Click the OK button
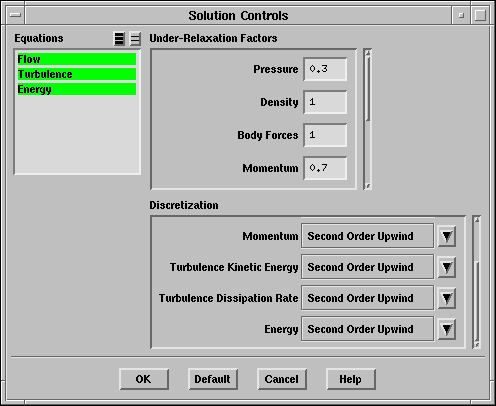The image size is (496, 406). 144,379
